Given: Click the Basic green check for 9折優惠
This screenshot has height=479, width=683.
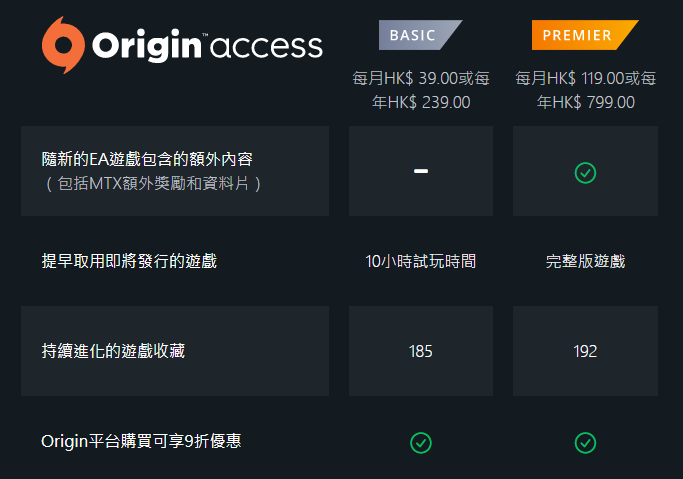Looking at the screenshot, I should 421,443.
